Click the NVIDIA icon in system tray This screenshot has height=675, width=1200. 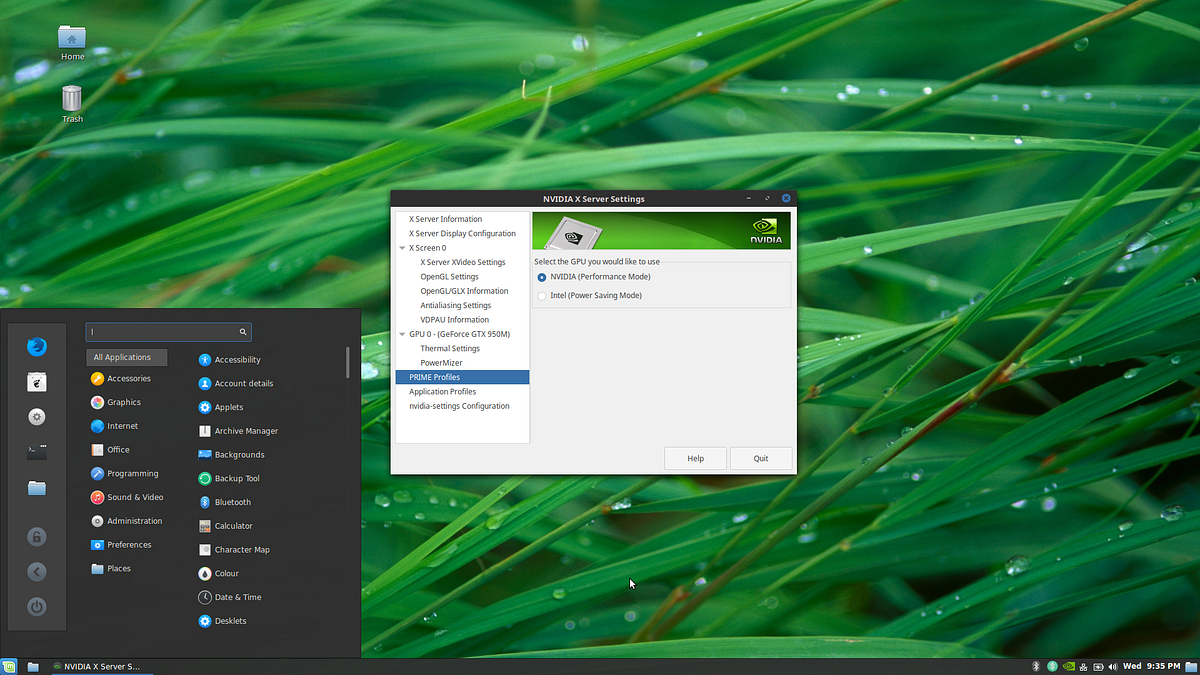pyautogui.click(x=1070, y=666)
